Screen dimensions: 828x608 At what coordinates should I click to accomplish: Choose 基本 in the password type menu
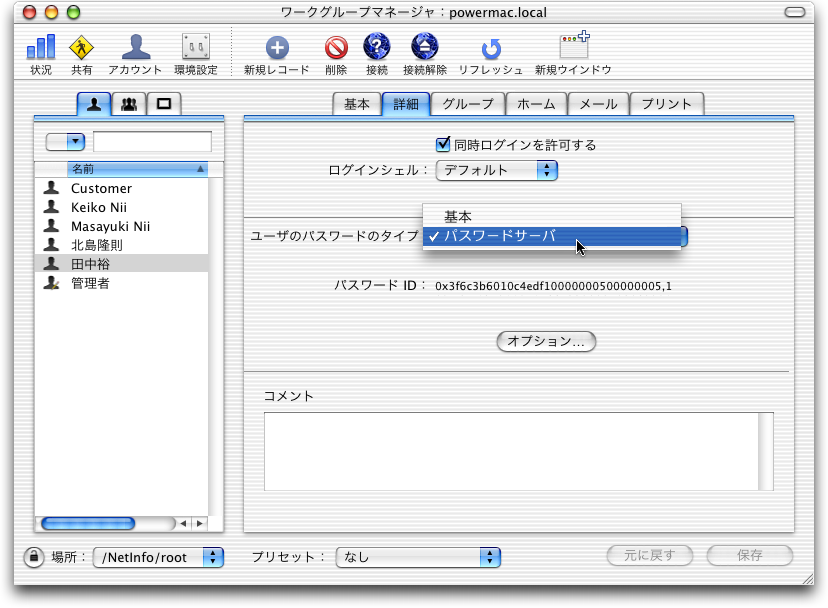[x=458, y=216]
